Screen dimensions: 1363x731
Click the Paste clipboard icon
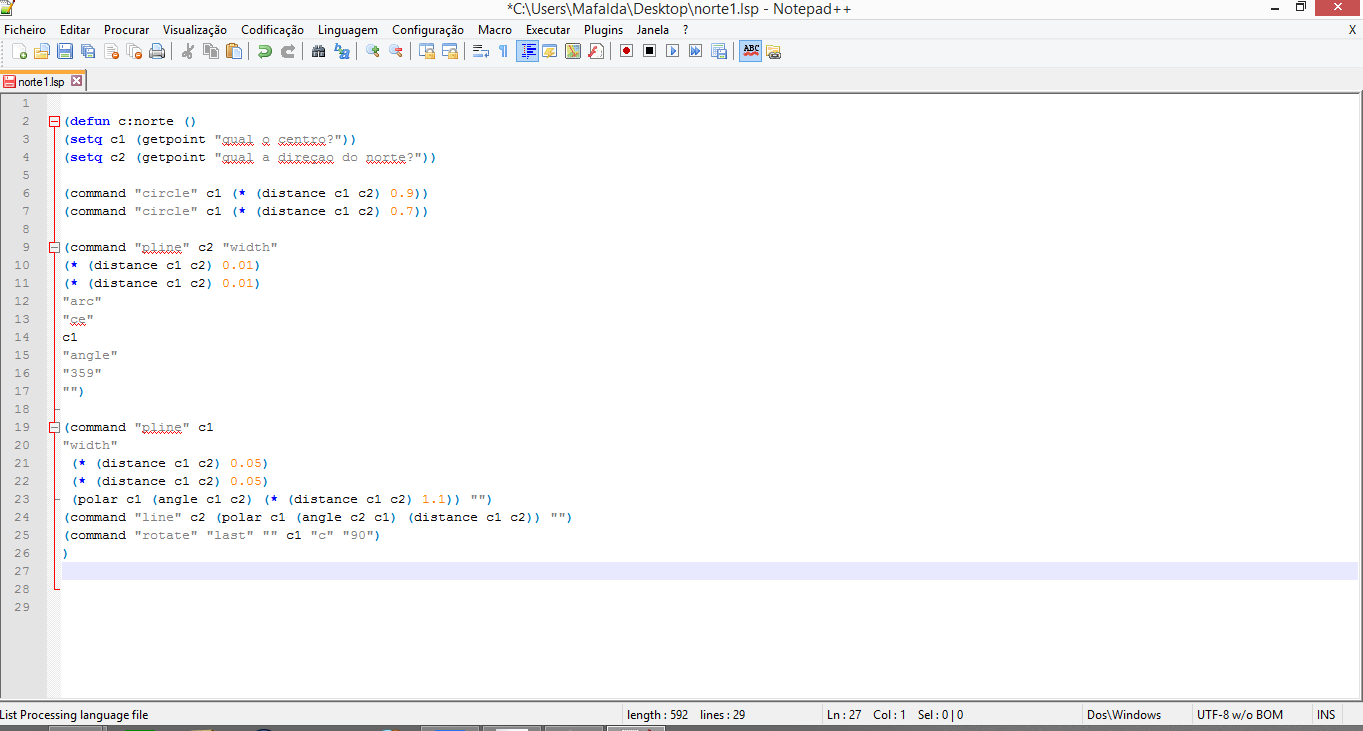click(233, 51)
